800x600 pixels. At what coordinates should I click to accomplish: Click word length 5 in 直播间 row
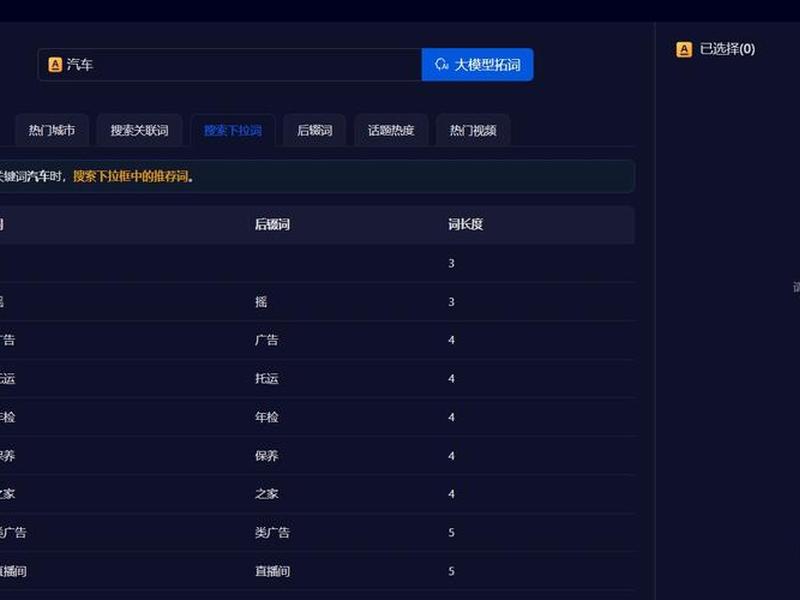tap(451, 571)
